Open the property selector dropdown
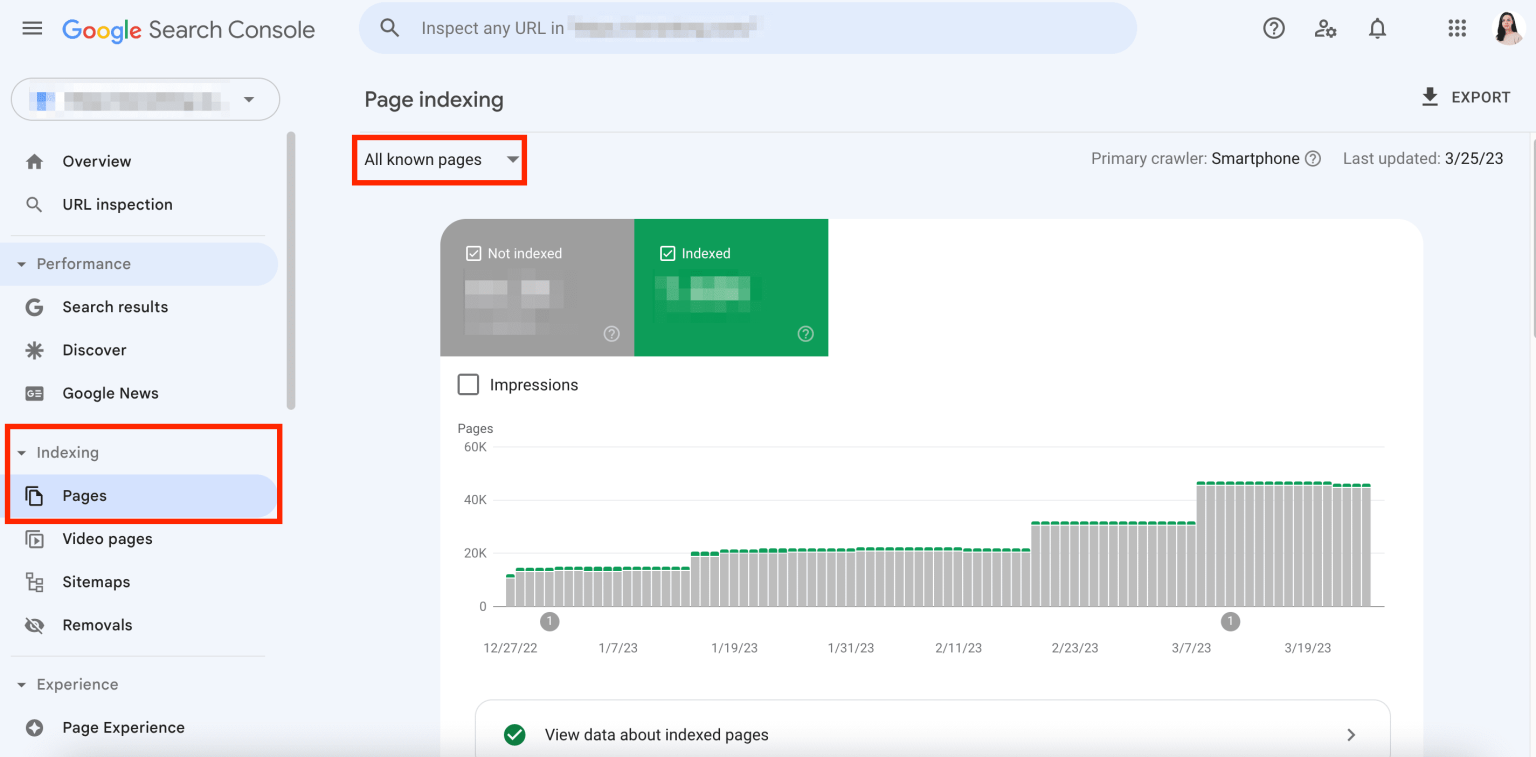1536x757 pixels. tap(145, 99)
